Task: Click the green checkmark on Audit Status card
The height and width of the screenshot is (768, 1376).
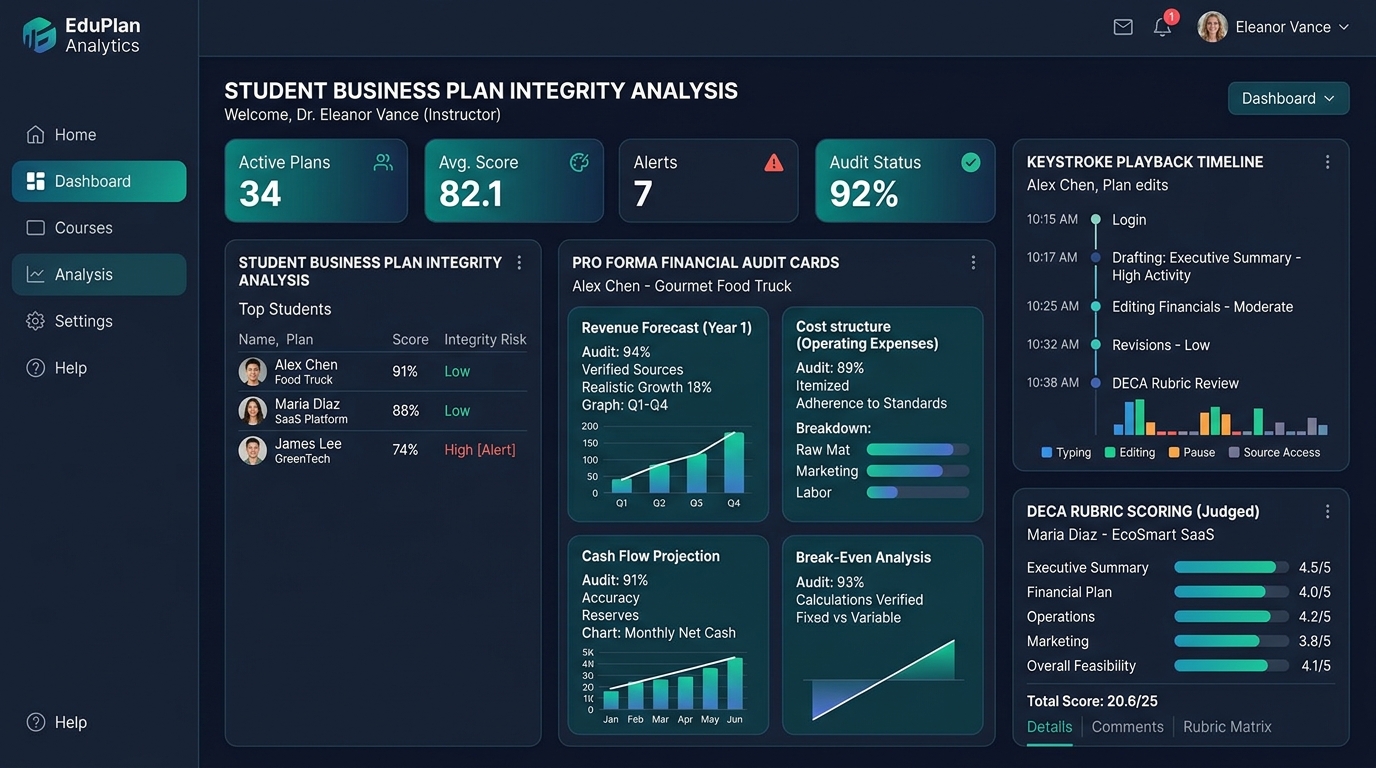Action: coord(970,162)
